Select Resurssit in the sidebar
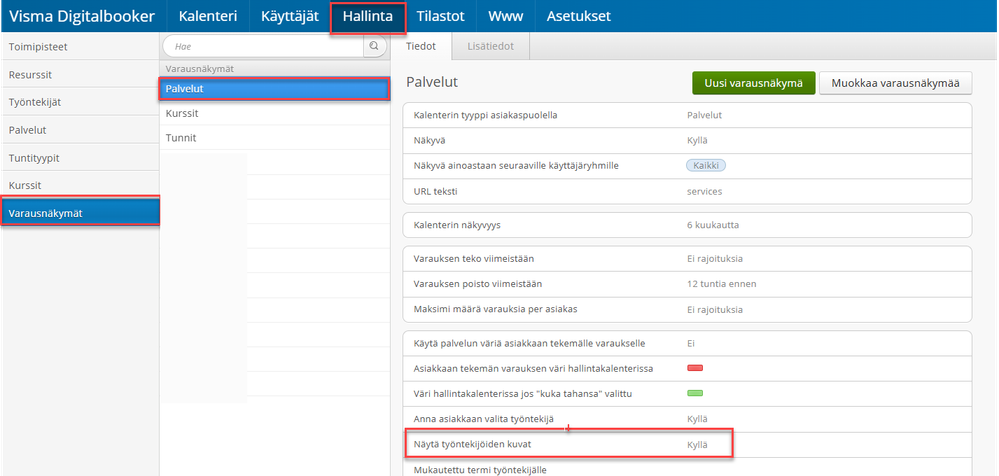Viewport: 999px width, 476px height. tap(80, 75)
